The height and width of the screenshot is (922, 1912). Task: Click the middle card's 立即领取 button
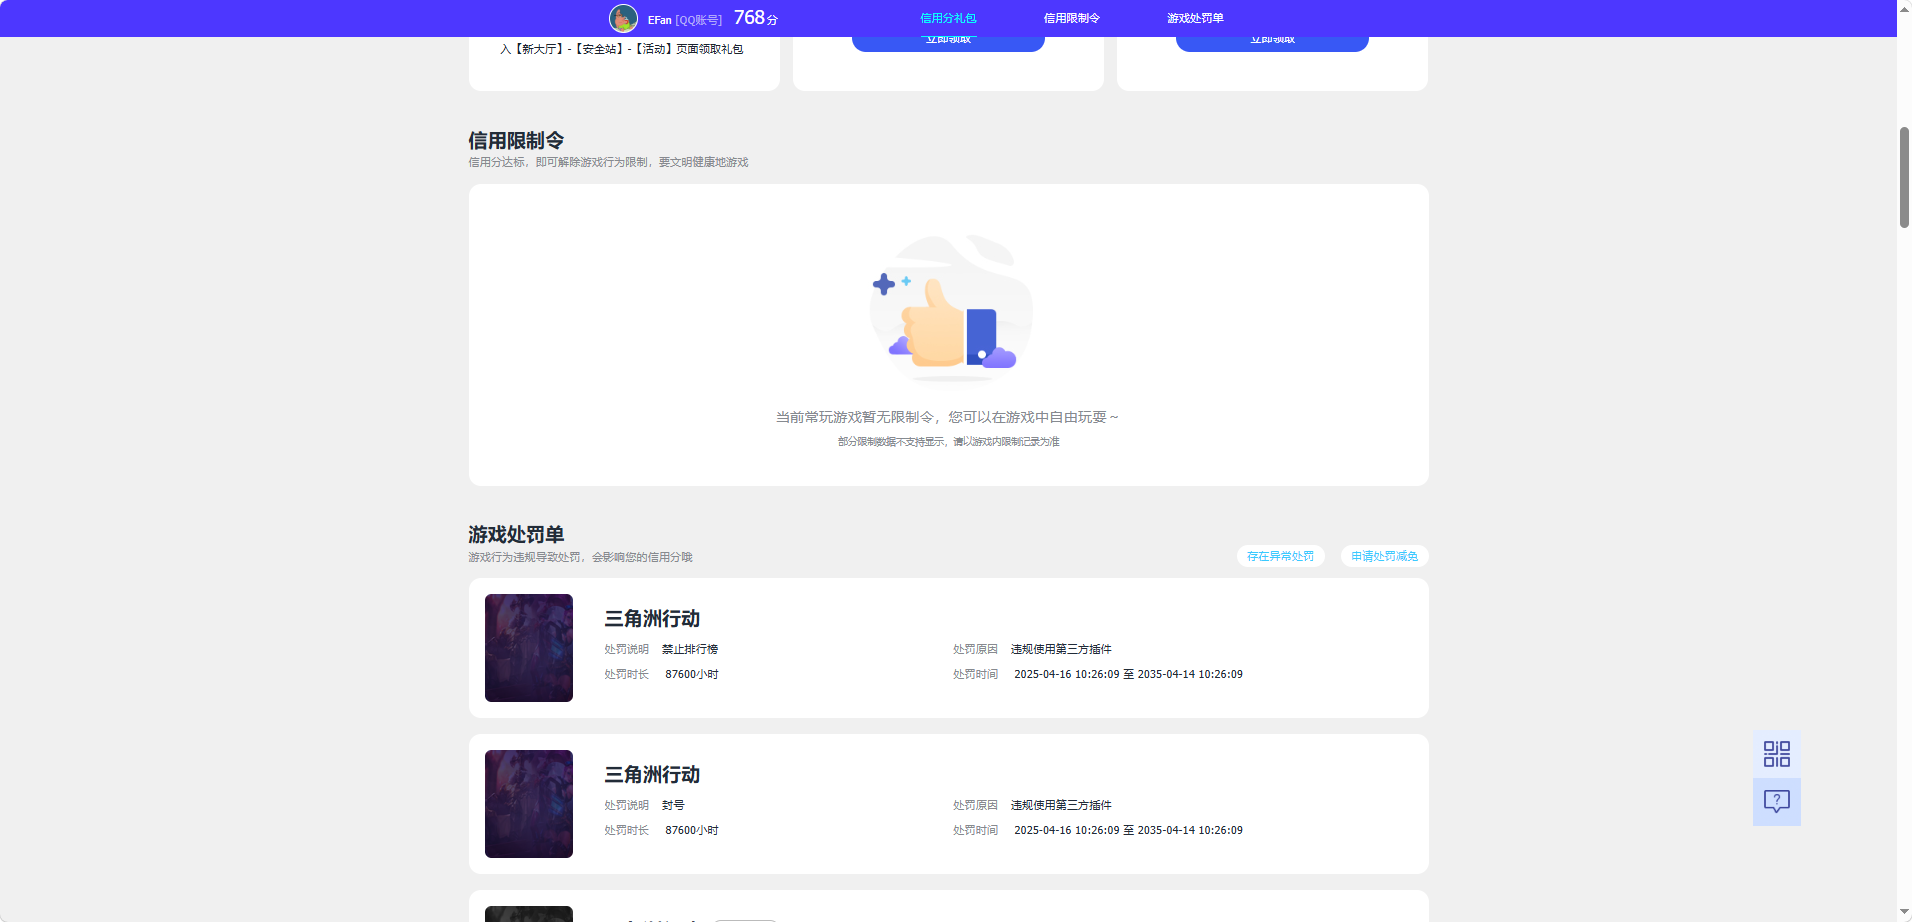[948, 38]
